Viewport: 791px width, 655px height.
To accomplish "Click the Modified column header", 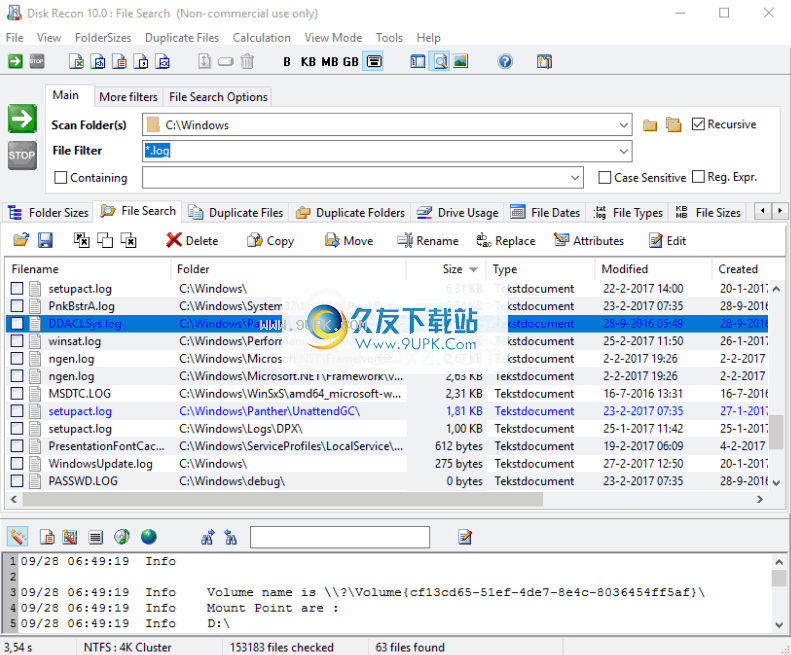I will [x=653, y=269].
